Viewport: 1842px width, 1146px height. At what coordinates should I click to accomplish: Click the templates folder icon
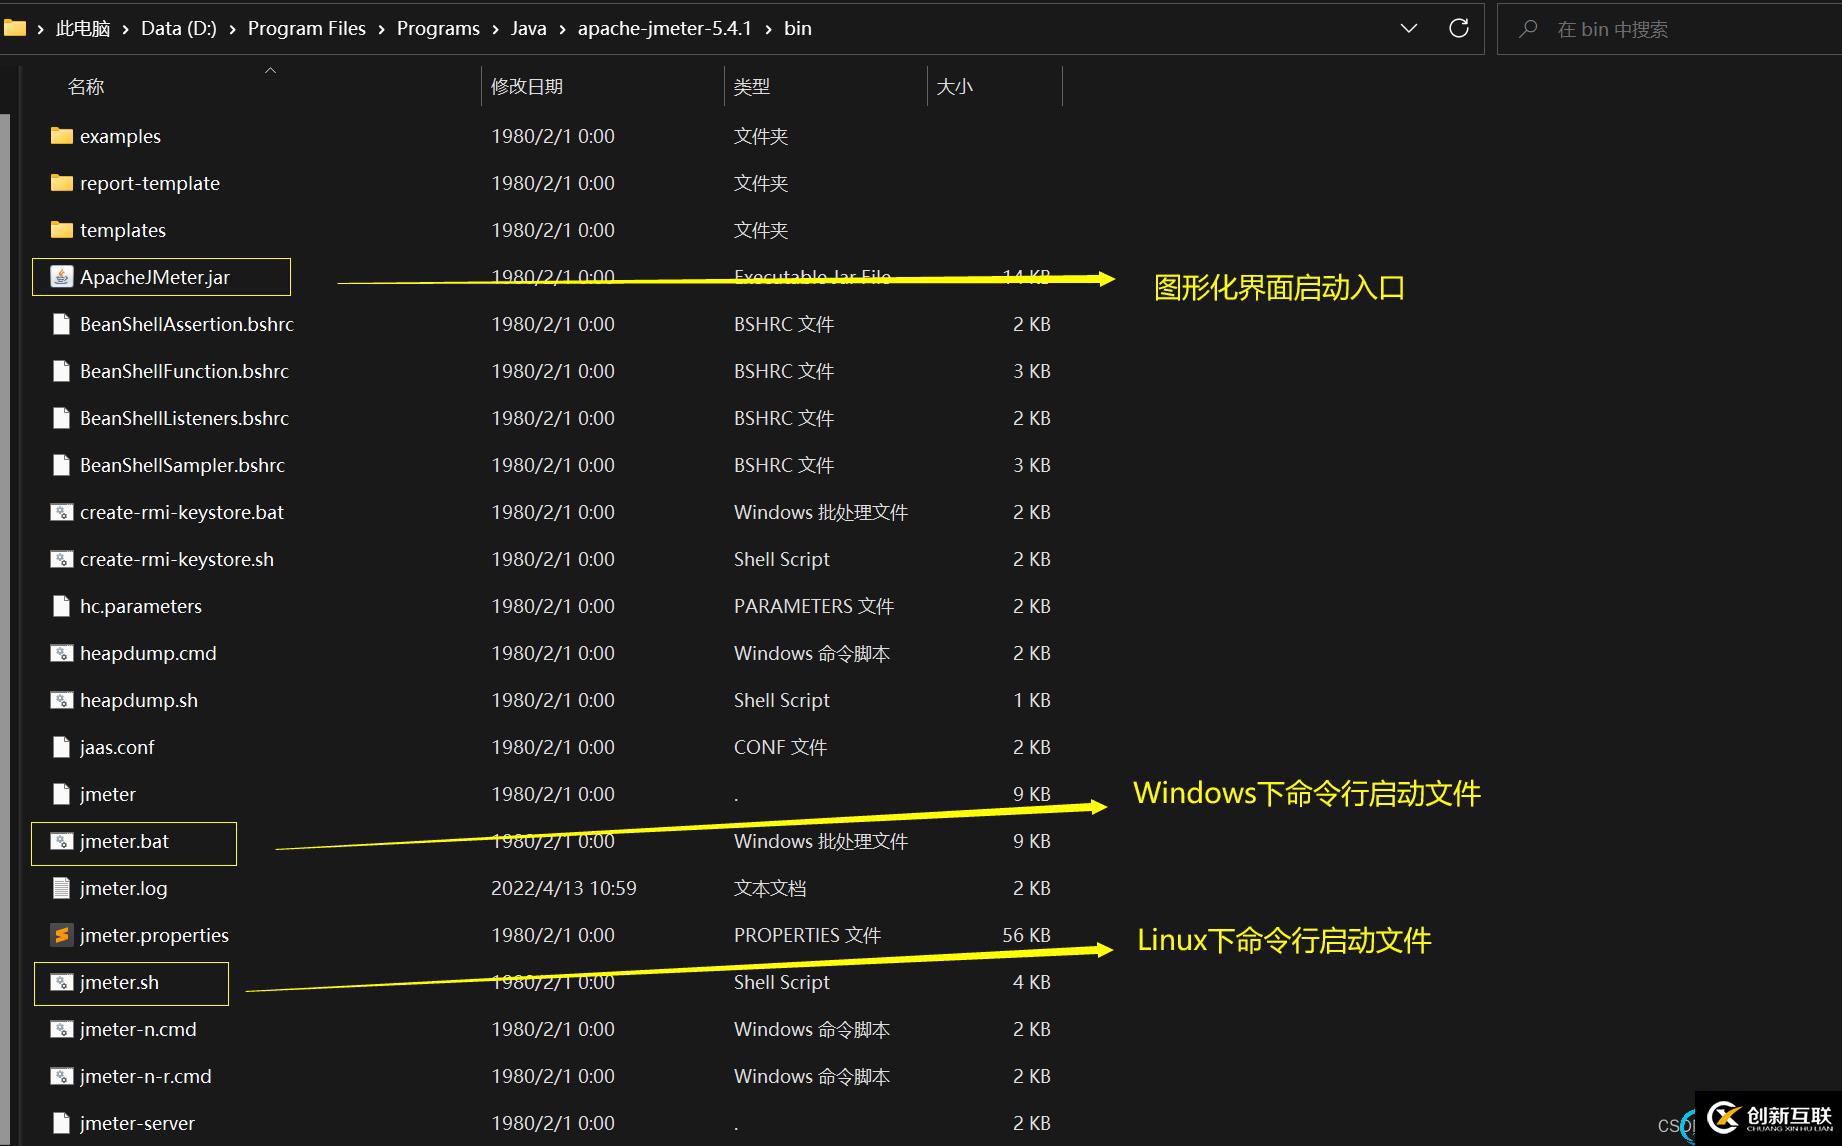[x=62, y=229]
